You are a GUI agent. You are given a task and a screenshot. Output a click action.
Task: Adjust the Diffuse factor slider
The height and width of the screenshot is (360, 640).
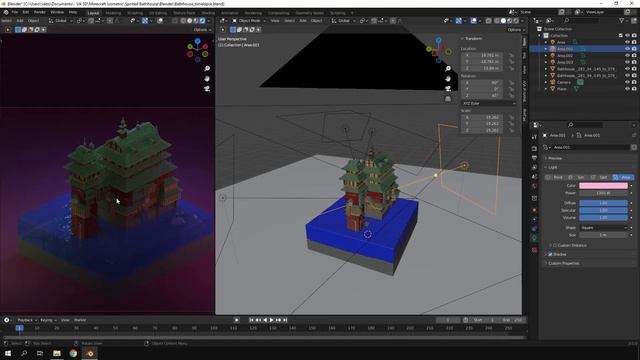[603, 203]
